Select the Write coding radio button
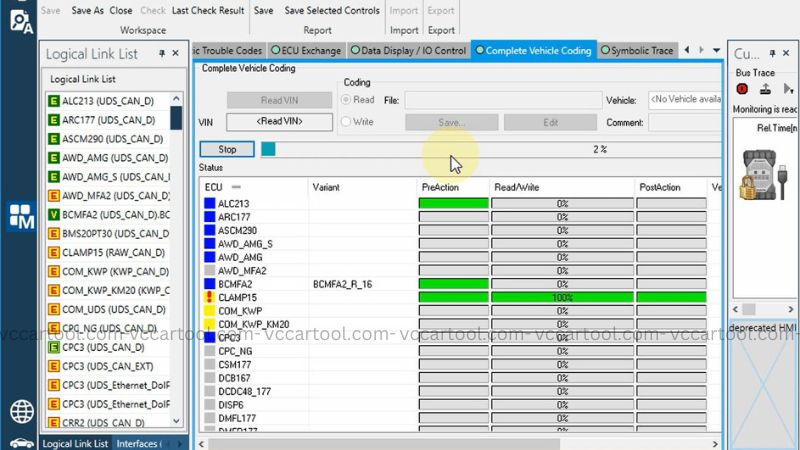This screenshot has width=800, height=450. click(348, 122)
